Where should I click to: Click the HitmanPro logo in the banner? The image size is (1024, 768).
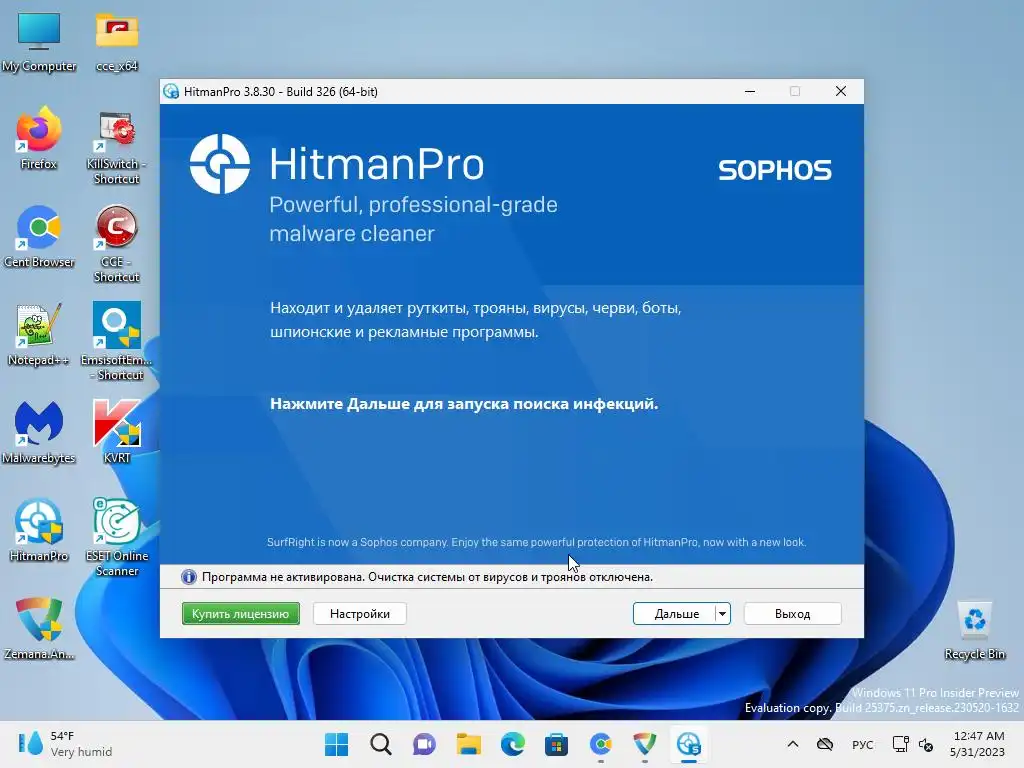coord(219,164)
